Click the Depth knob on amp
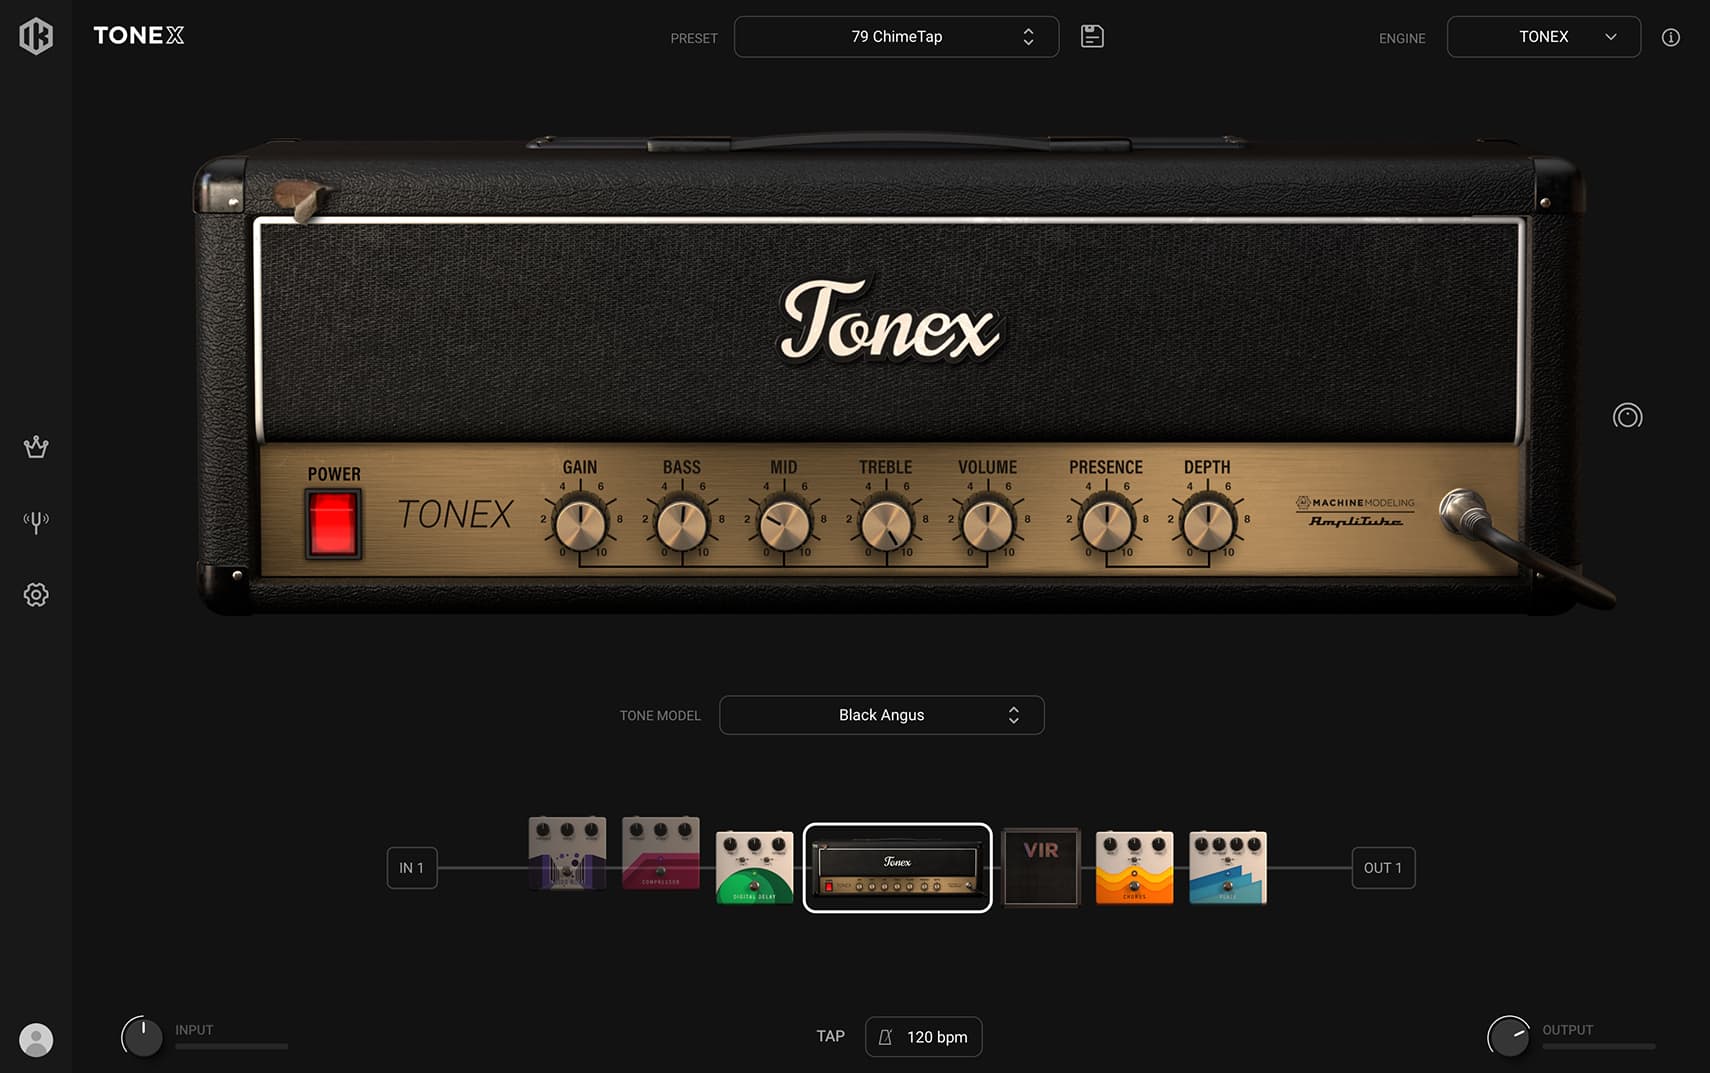Viewport: 1710px width, 1073px height. (x=1208, y=525)
